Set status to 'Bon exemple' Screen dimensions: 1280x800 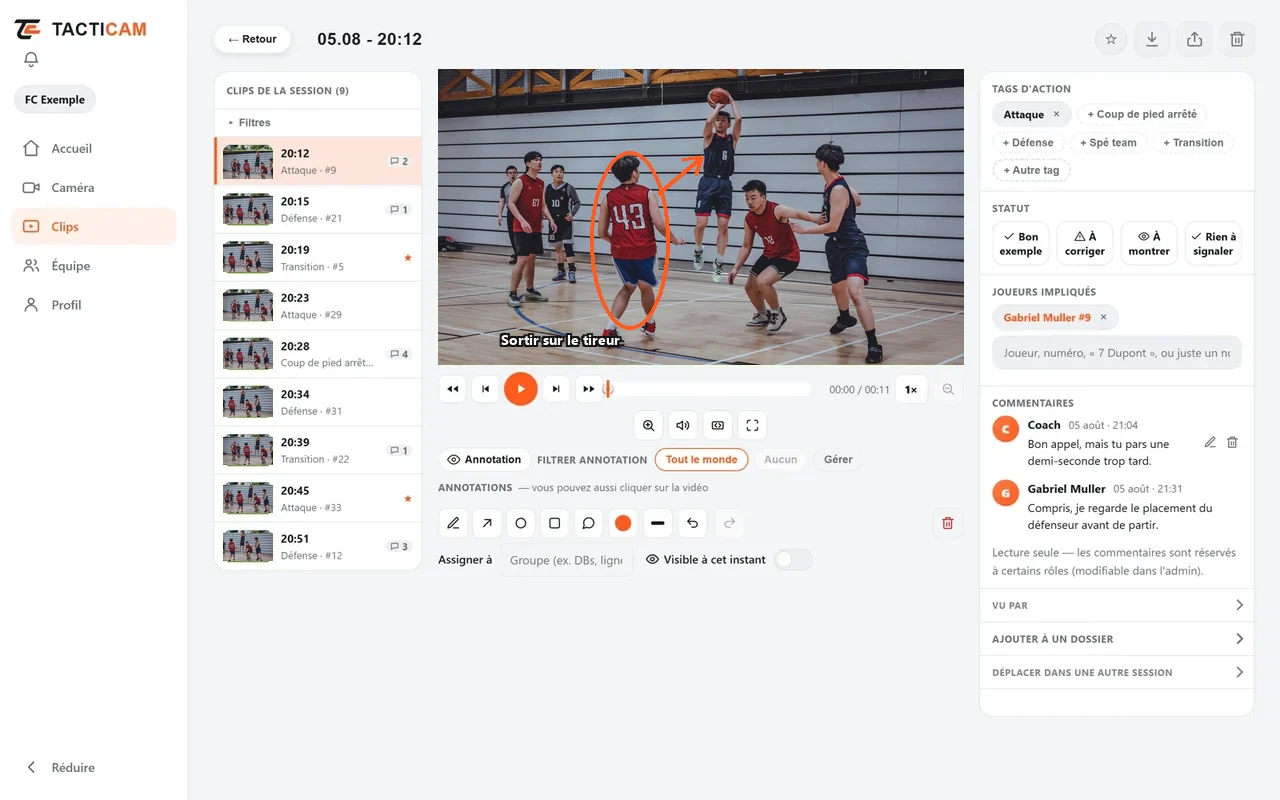1021,244
